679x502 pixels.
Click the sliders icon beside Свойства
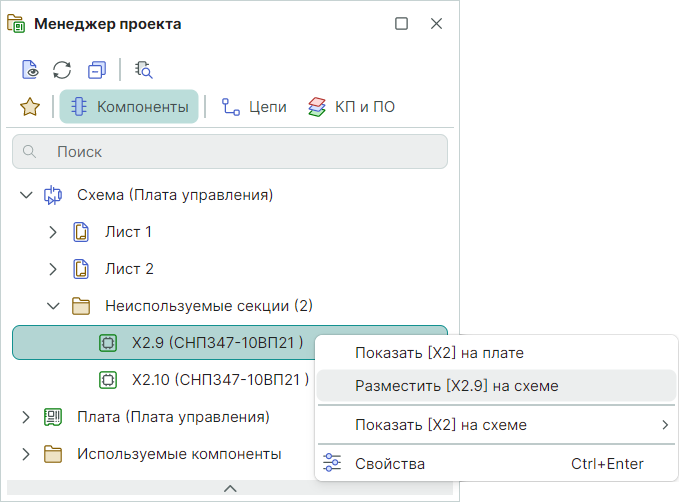332,463
